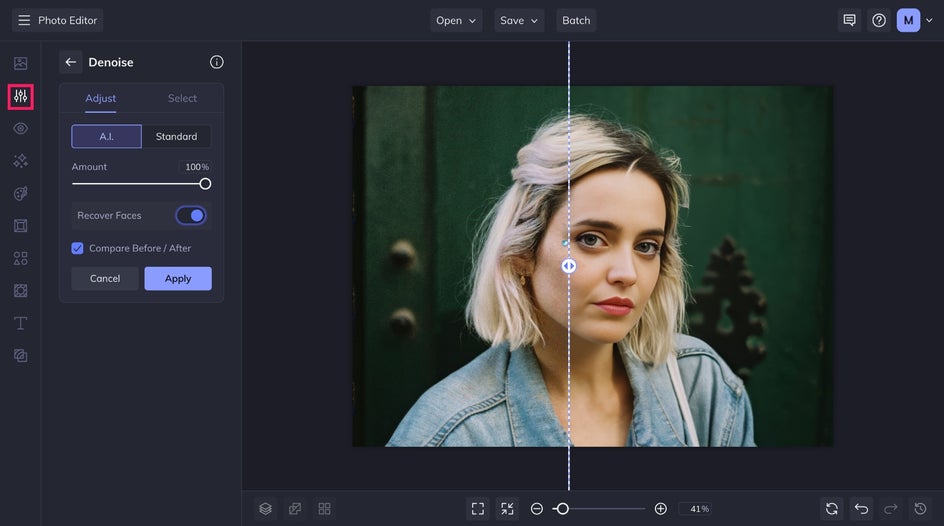Click the zoom slider handle
This screenshot has height=526, width=944.
tap(562, 509)
